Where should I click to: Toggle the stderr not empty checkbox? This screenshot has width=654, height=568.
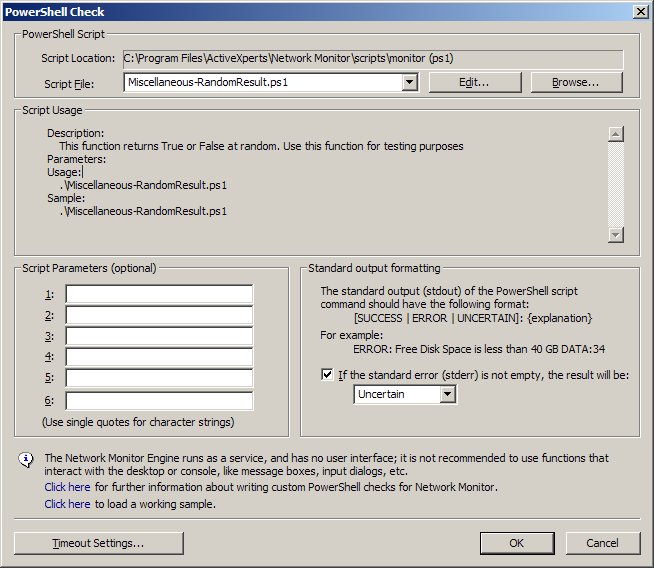327,374
